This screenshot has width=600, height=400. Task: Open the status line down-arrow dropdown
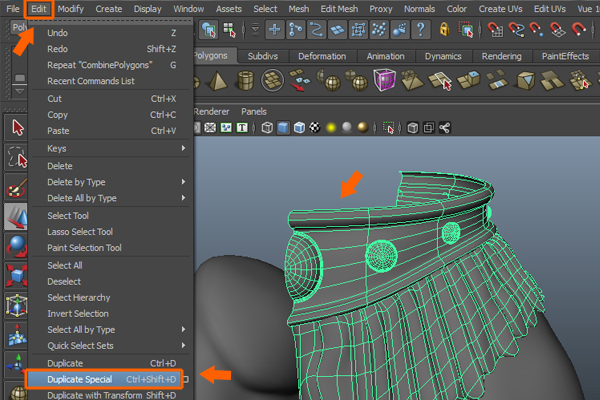point(255,29)
